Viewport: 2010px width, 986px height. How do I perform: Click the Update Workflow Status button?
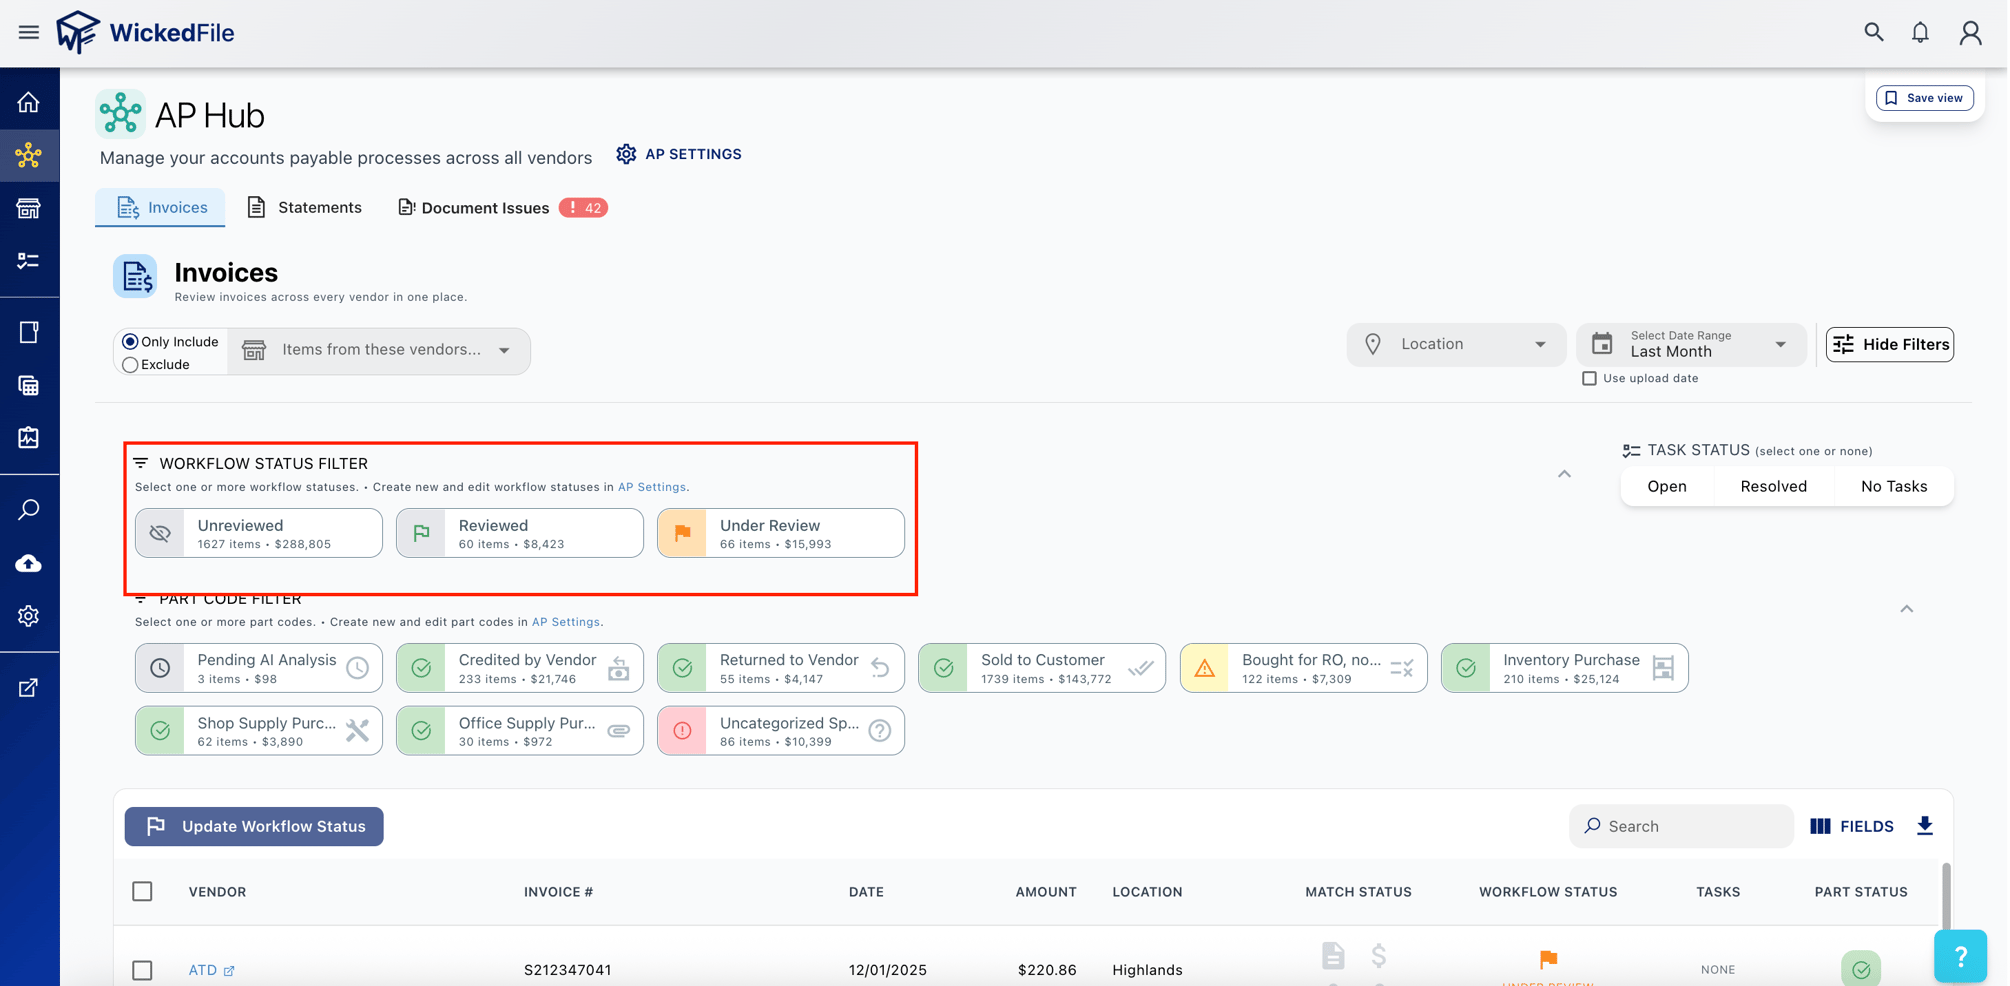pos(254,826)
